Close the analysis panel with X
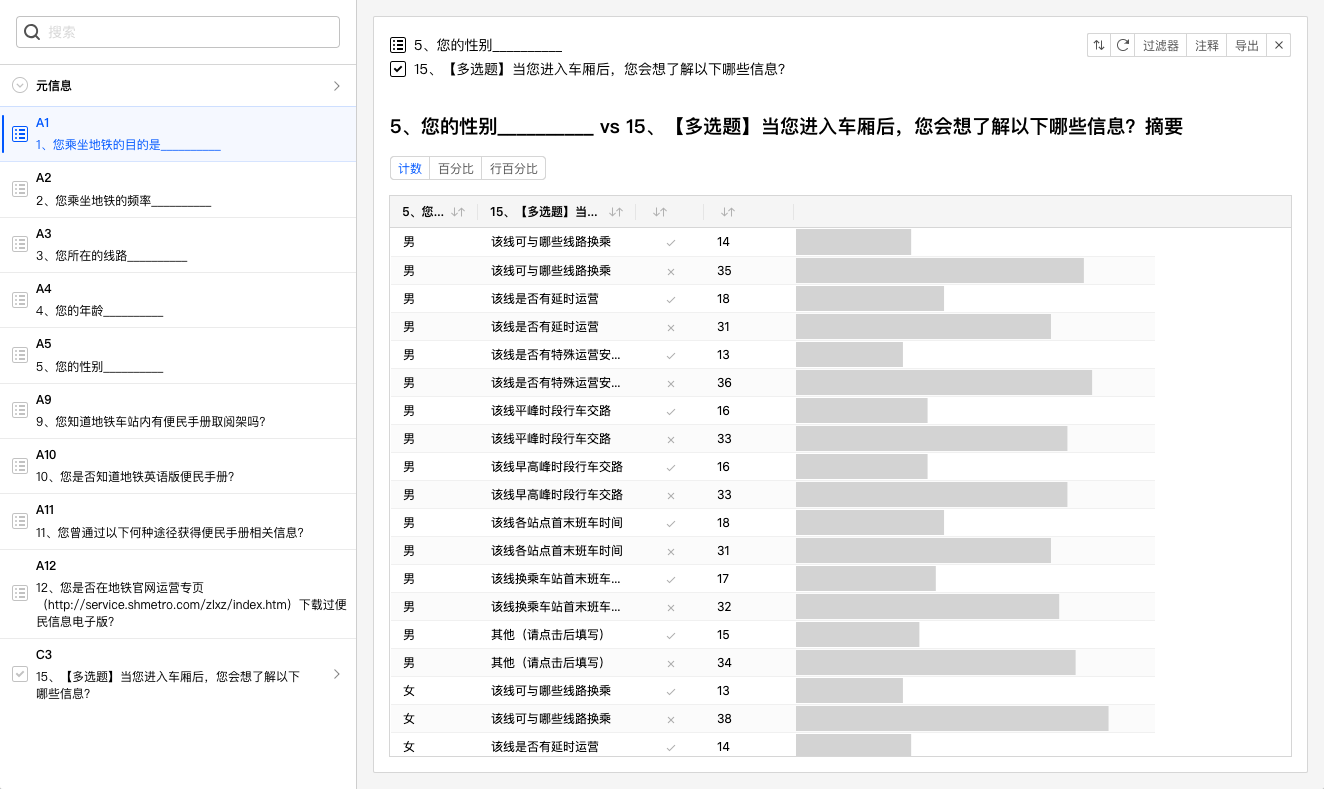1324x789 pixels. (x=1279, y=45)
